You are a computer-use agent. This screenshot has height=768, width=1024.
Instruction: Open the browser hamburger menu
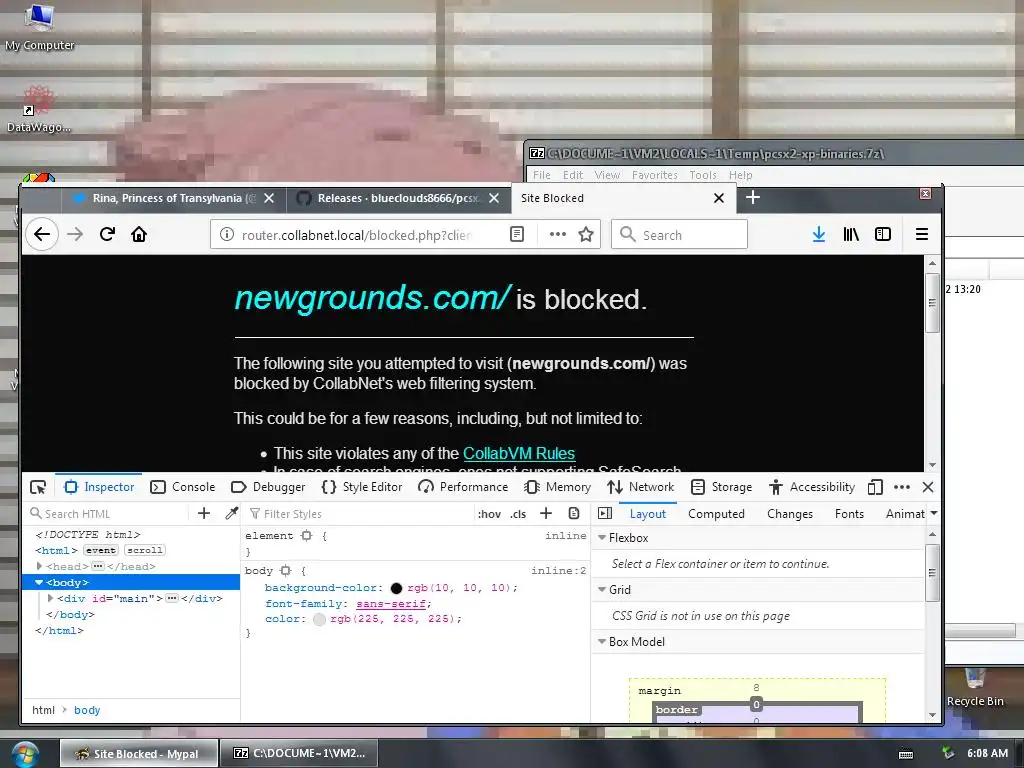(921, 234)
